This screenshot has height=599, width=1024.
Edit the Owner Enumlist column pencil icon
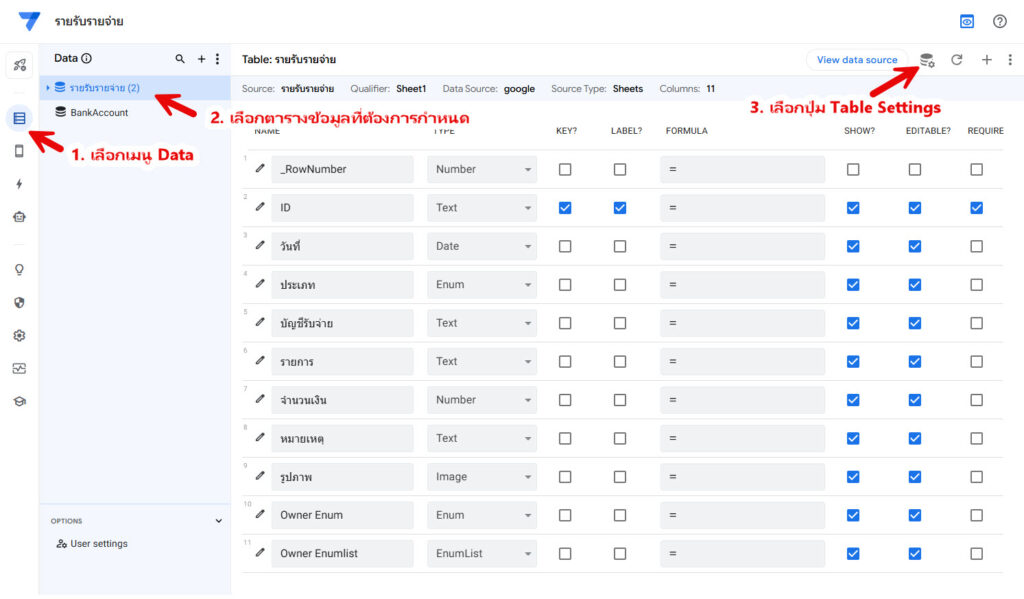point(260,553)
